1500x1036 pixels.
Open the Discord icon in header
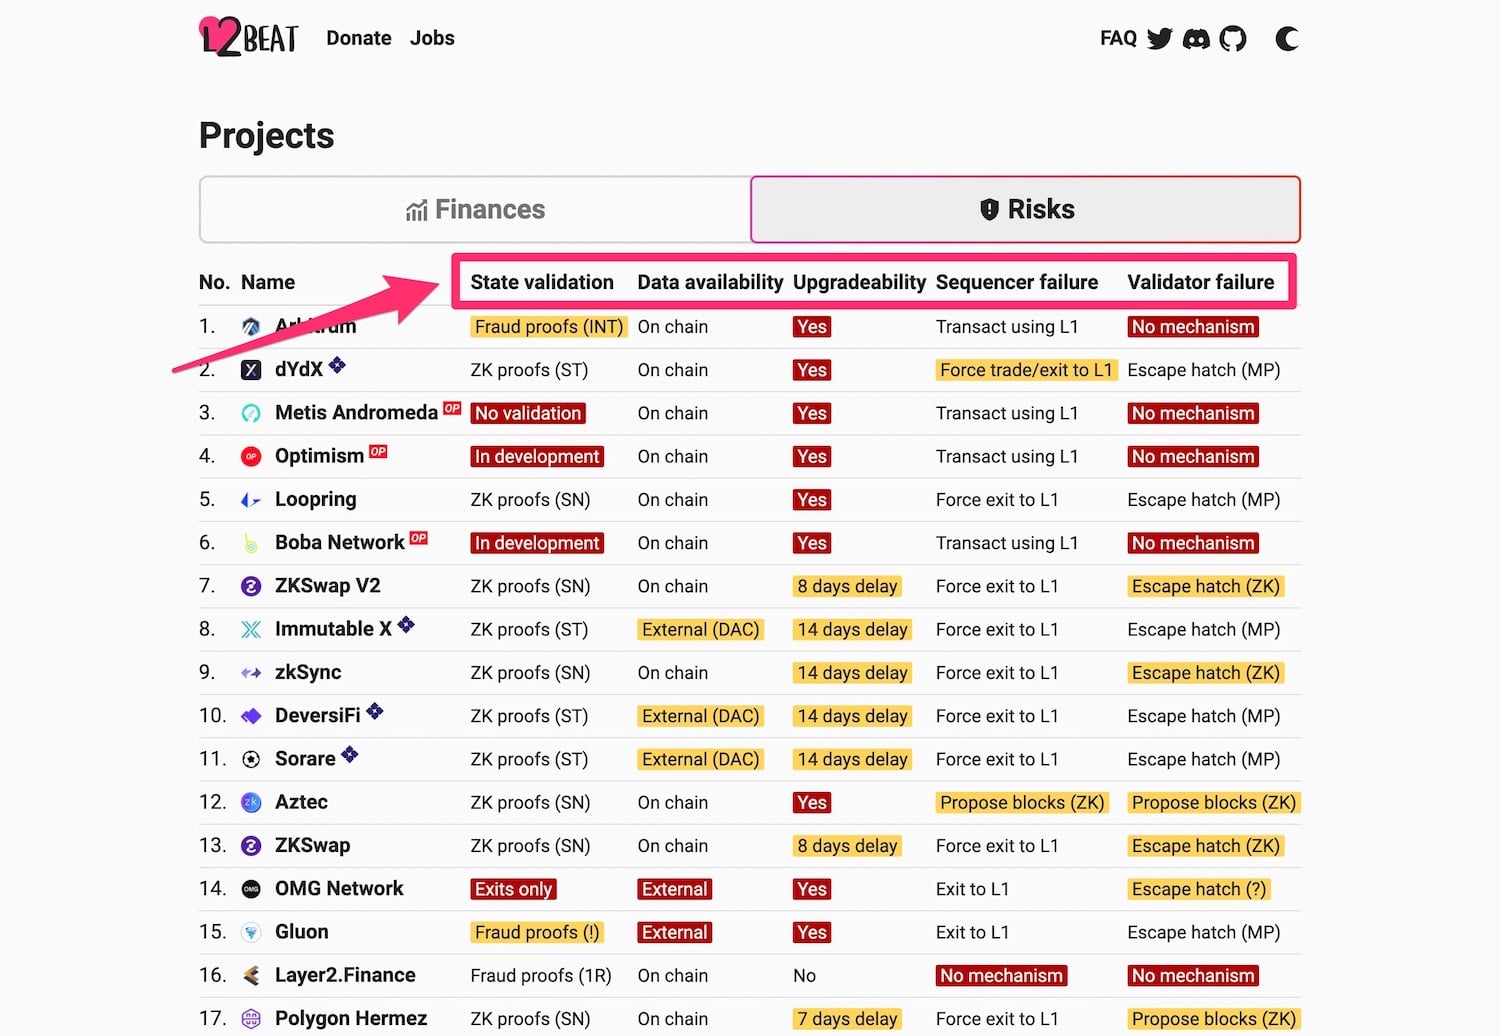[x=1196, y=39]
